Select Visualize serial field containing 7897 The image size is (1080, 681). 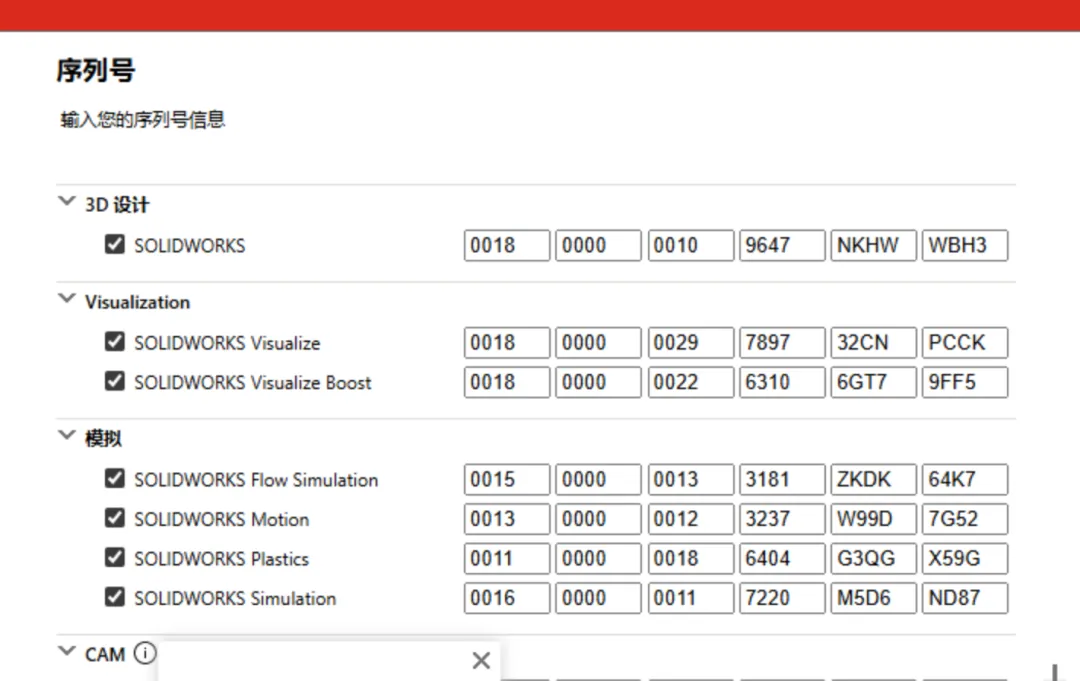point(782,342)
